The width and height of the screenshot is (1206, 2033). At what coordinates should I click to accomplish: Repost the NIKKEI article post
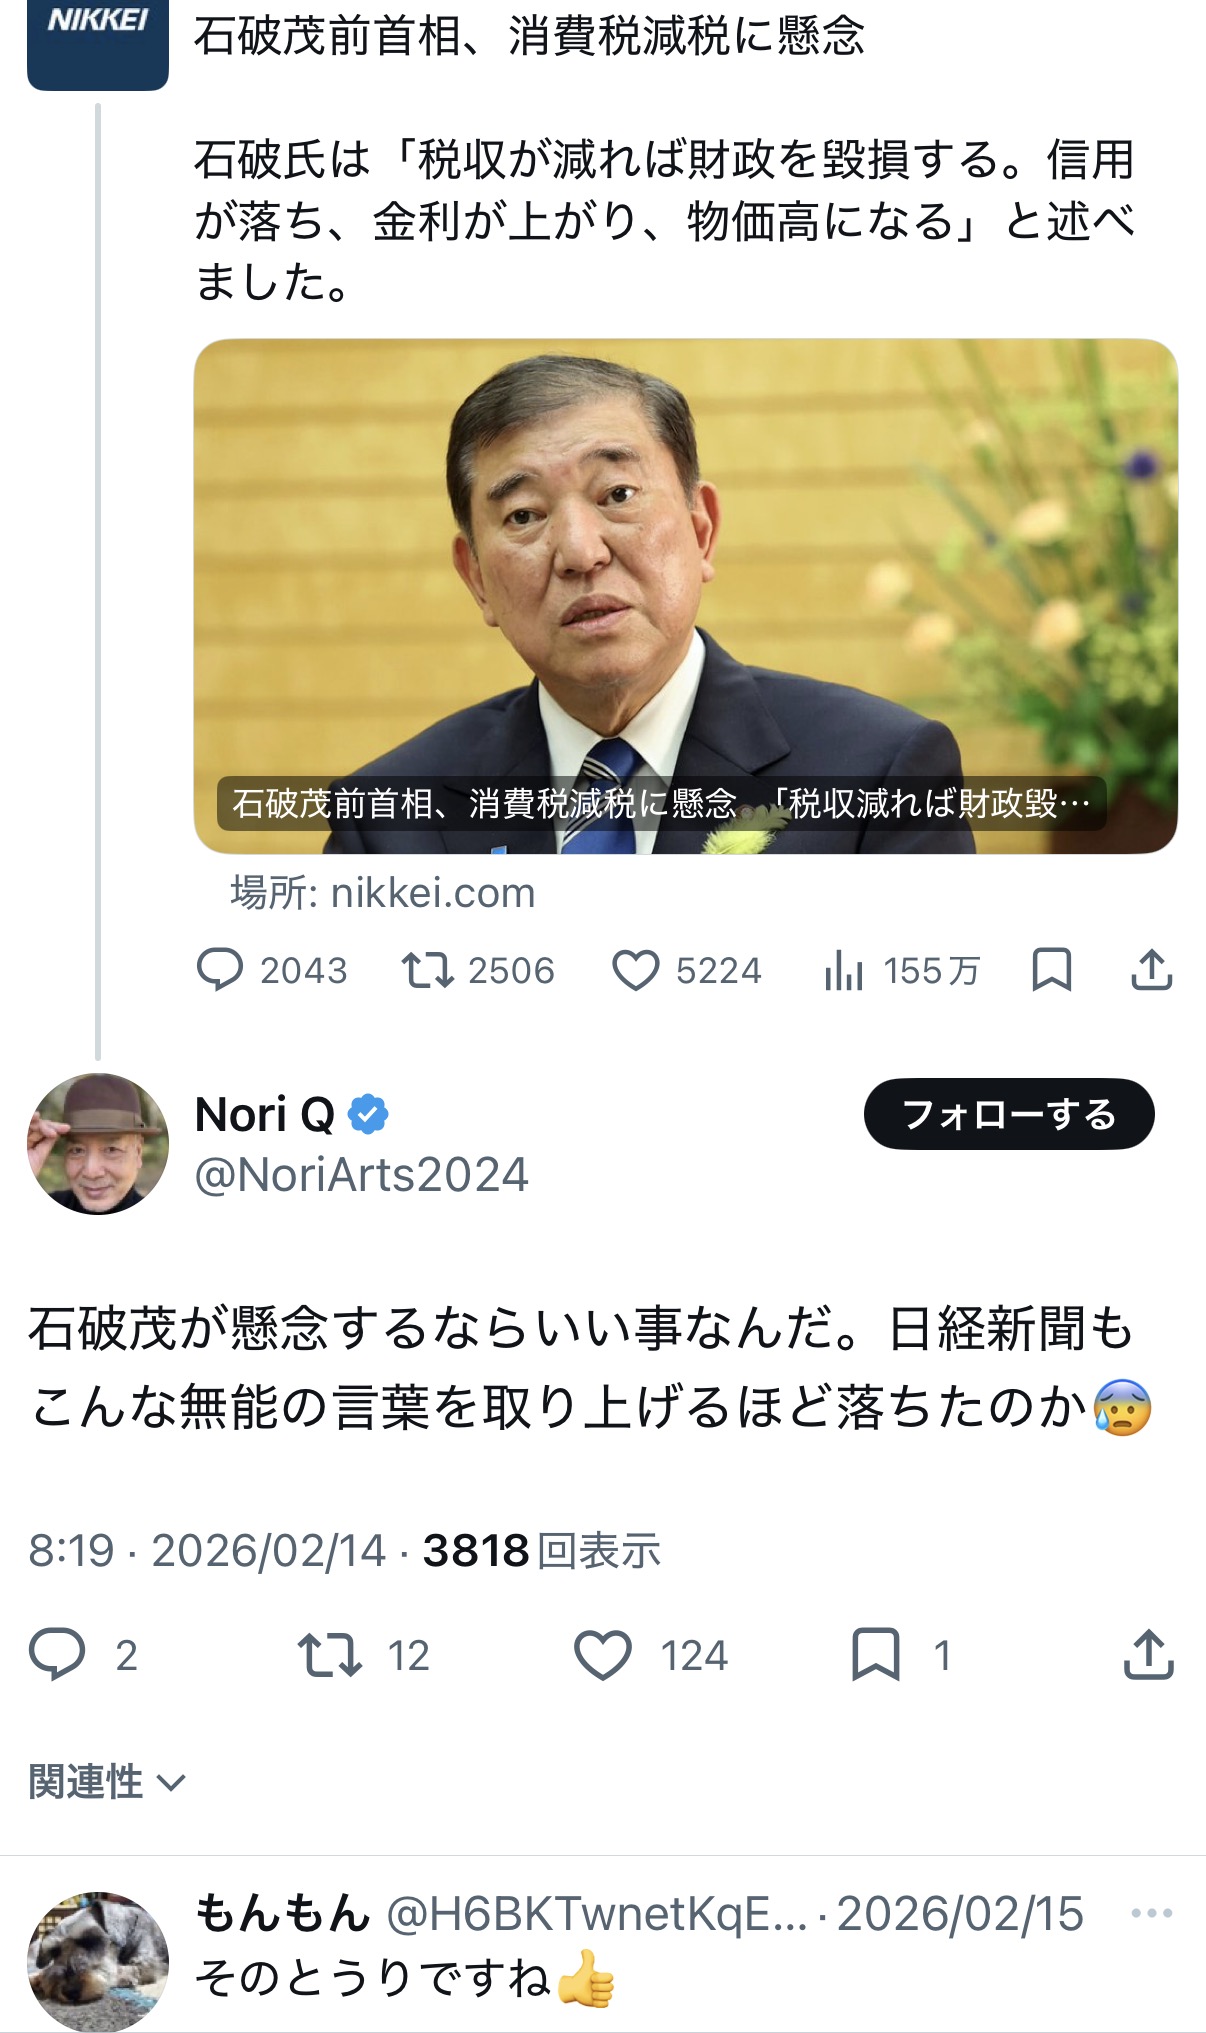pos(428,970)
